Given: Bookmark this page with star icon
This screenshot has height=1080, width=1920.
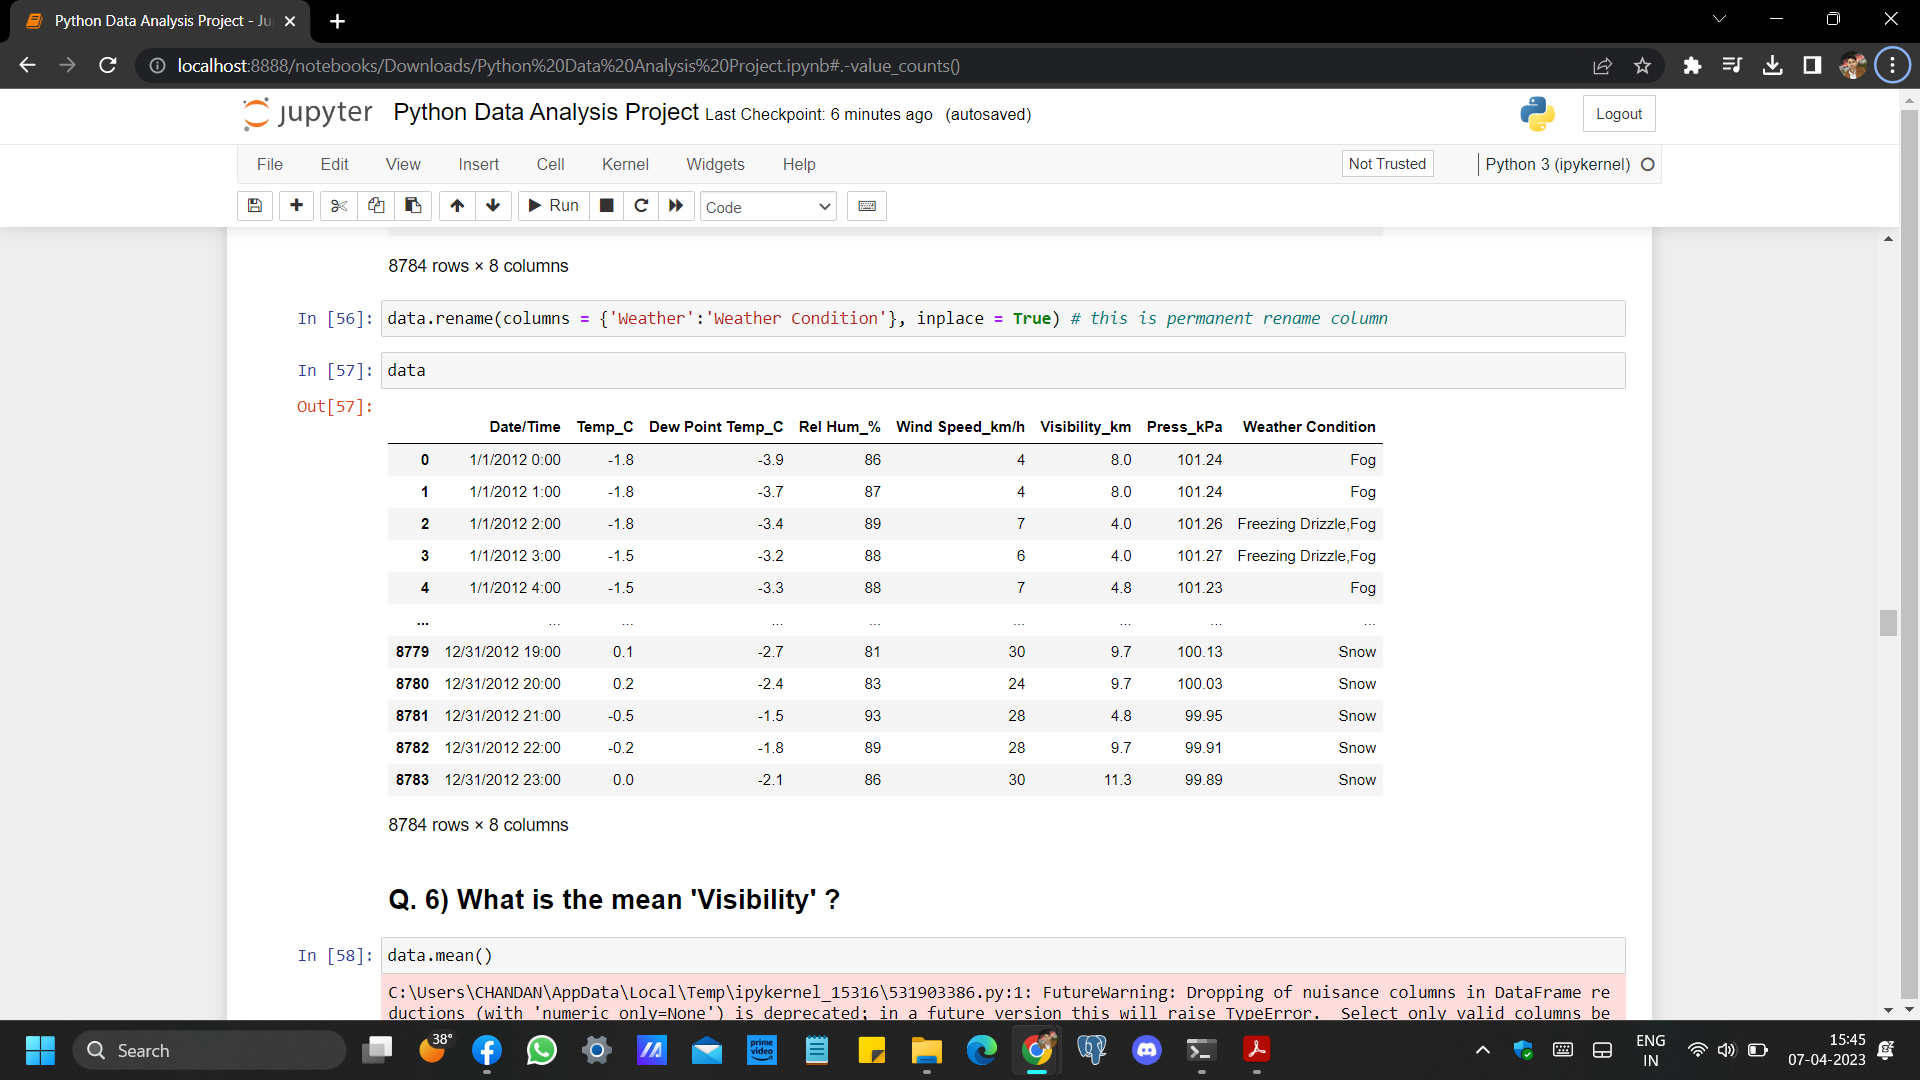Looking at the screenshot, I should (x=1642, y=66).
